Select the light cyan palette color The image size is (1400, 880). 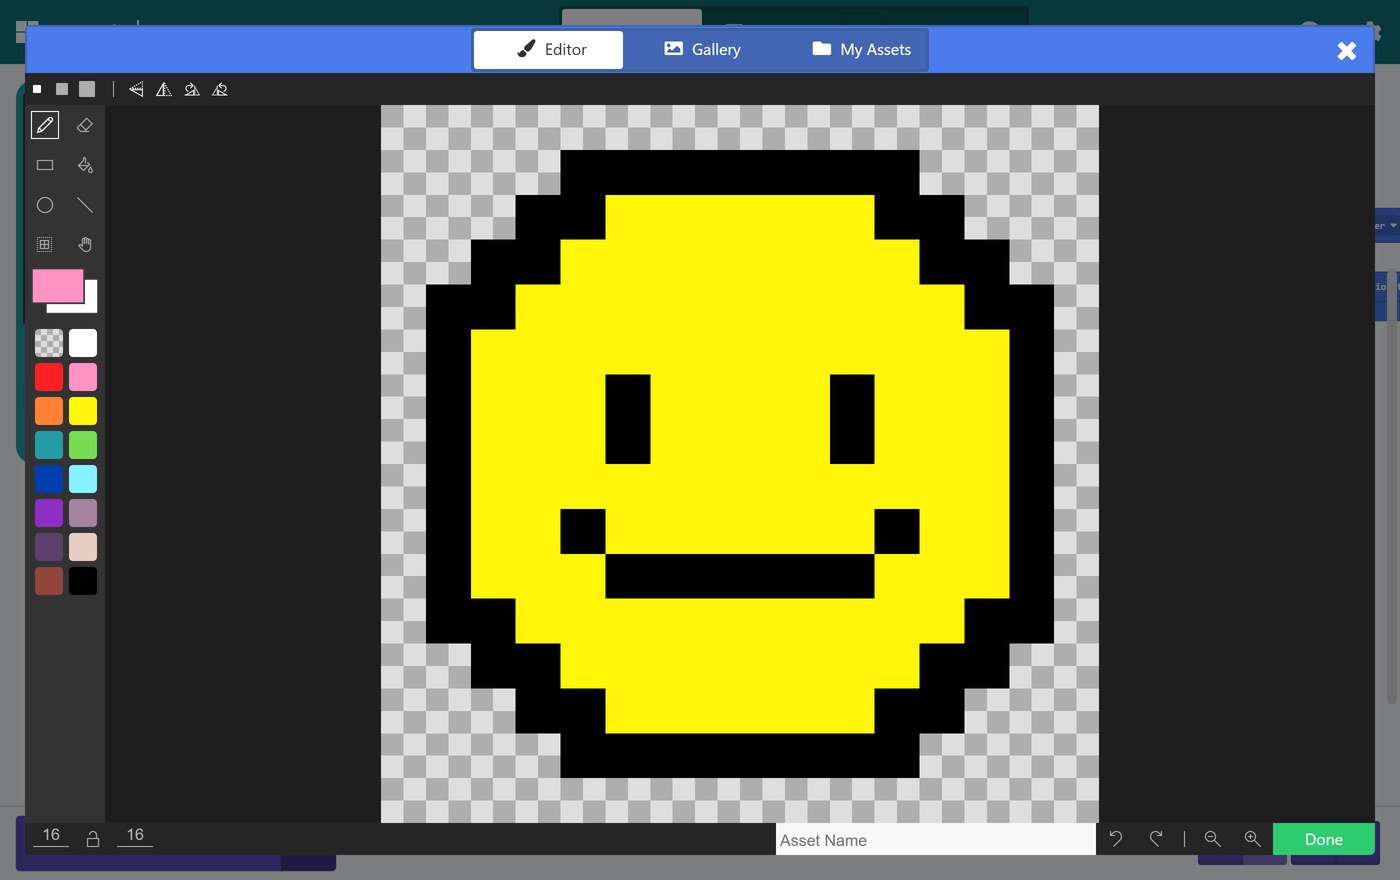click(83, 479)
